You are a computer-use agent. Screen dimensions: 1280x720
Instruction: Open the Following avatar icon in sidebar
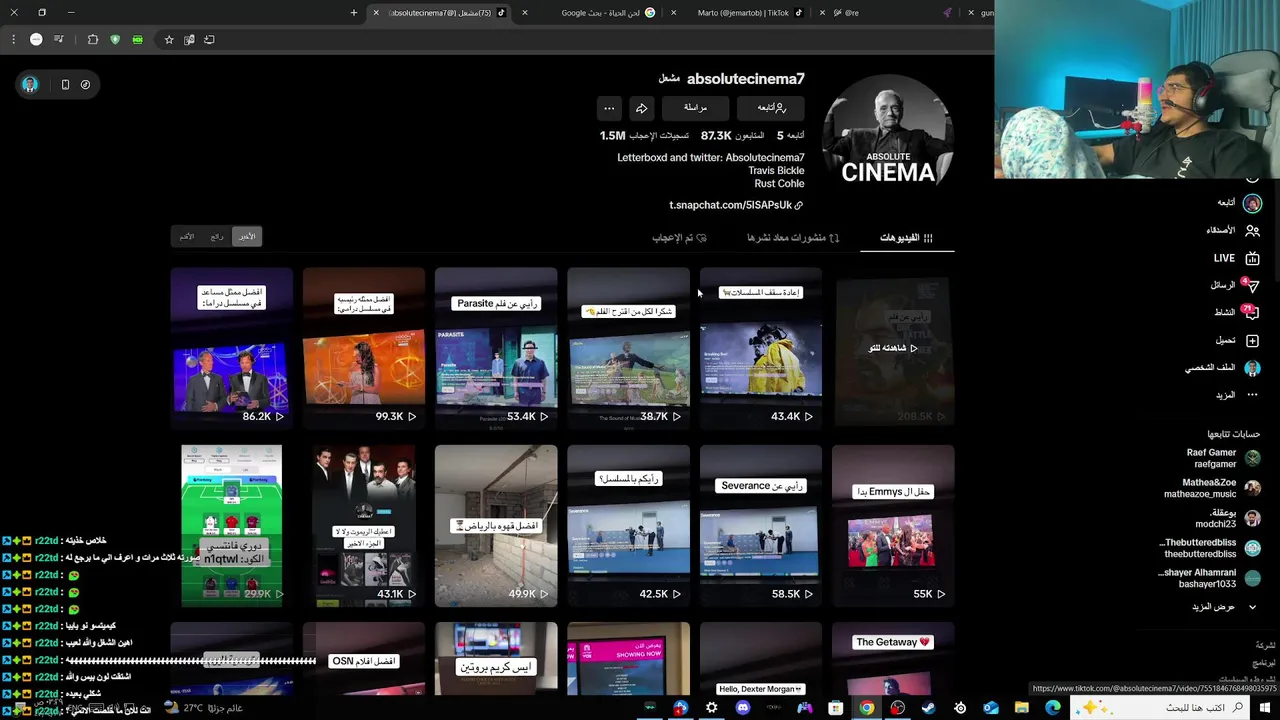1252,203
